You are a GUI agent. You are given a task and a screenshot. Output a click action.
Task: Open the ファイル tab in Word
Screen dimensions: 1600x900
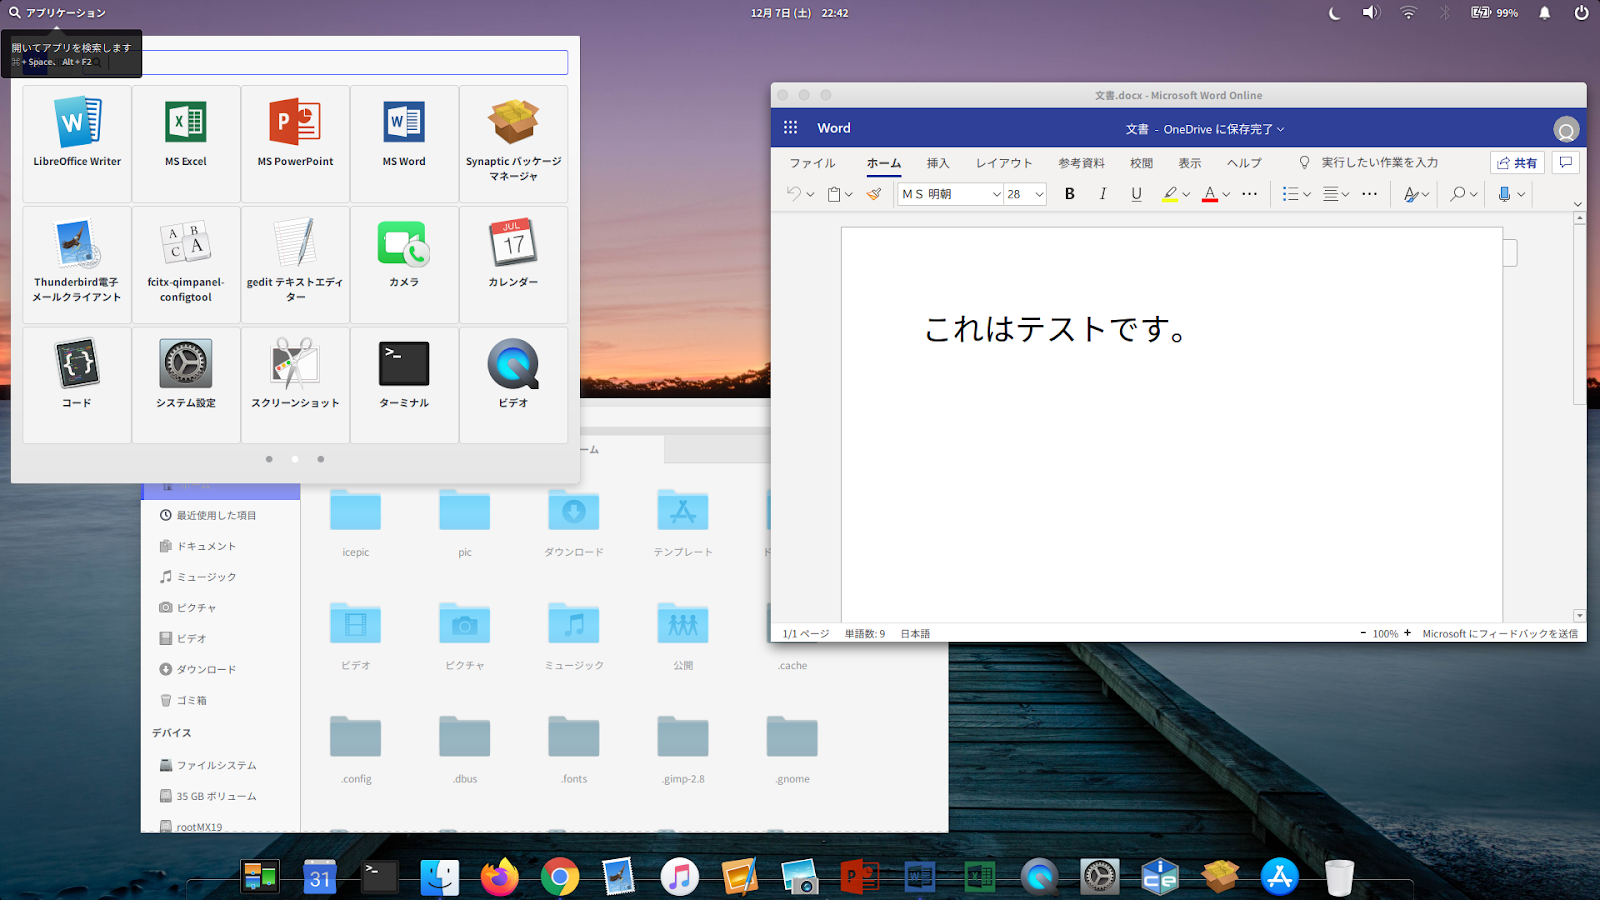(813, 163)
